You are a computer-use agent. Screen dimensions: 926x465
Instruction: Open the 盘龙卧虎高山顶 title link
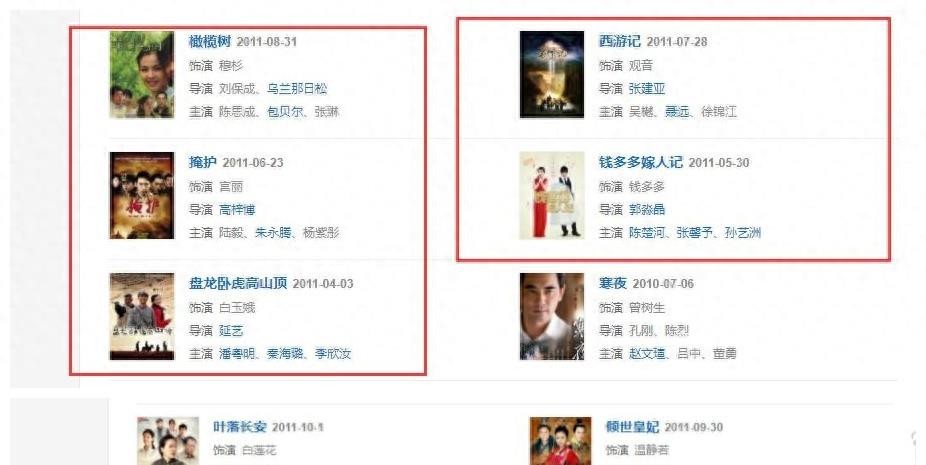tap(238, 283)
